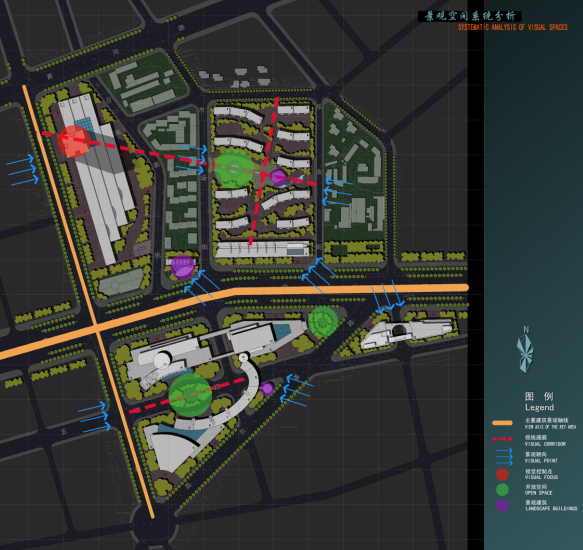
Task: Select legend label VISUAL FOCUS
Action: pos(541,477)
